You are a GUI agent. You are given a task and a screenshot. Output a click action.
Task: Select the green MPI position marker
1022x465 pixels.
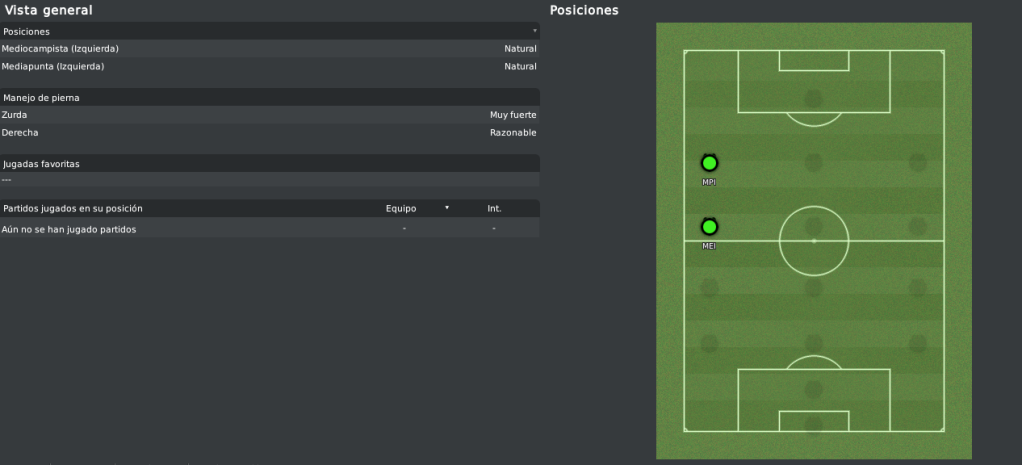[x=709, y=163]
